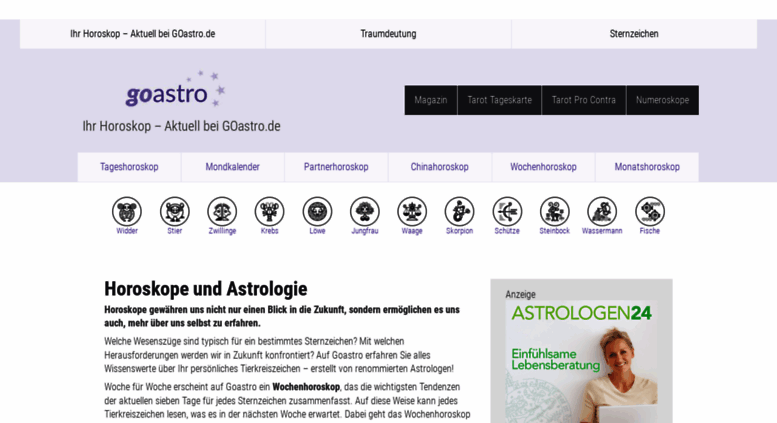Open the Schütze zodiac icon
Image resolution: width=777 pixels, height=423 pixels.
pos(507,212)
